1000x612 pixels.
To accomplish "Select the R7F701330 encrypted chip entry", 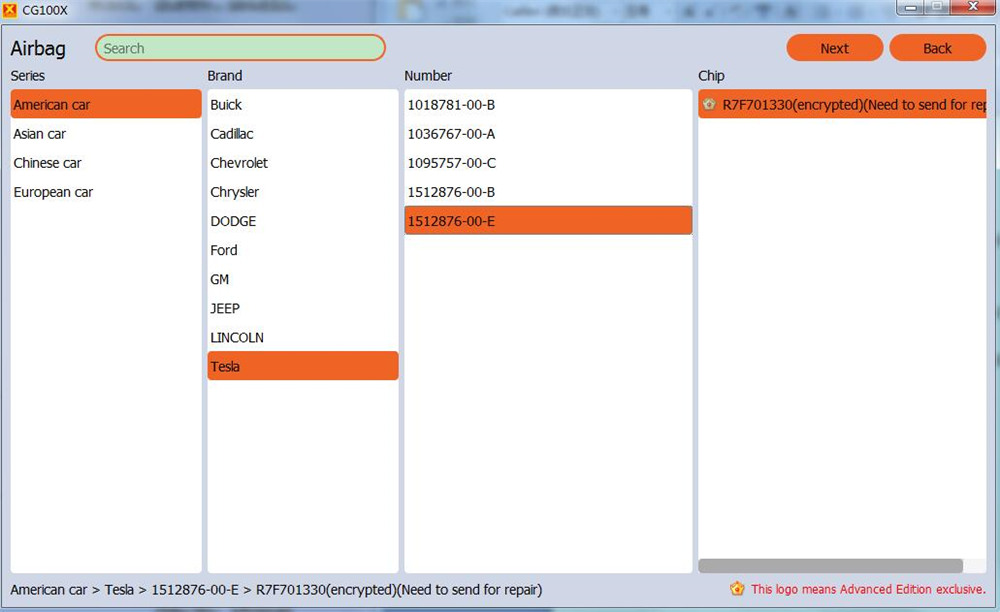I will (850, 105).
